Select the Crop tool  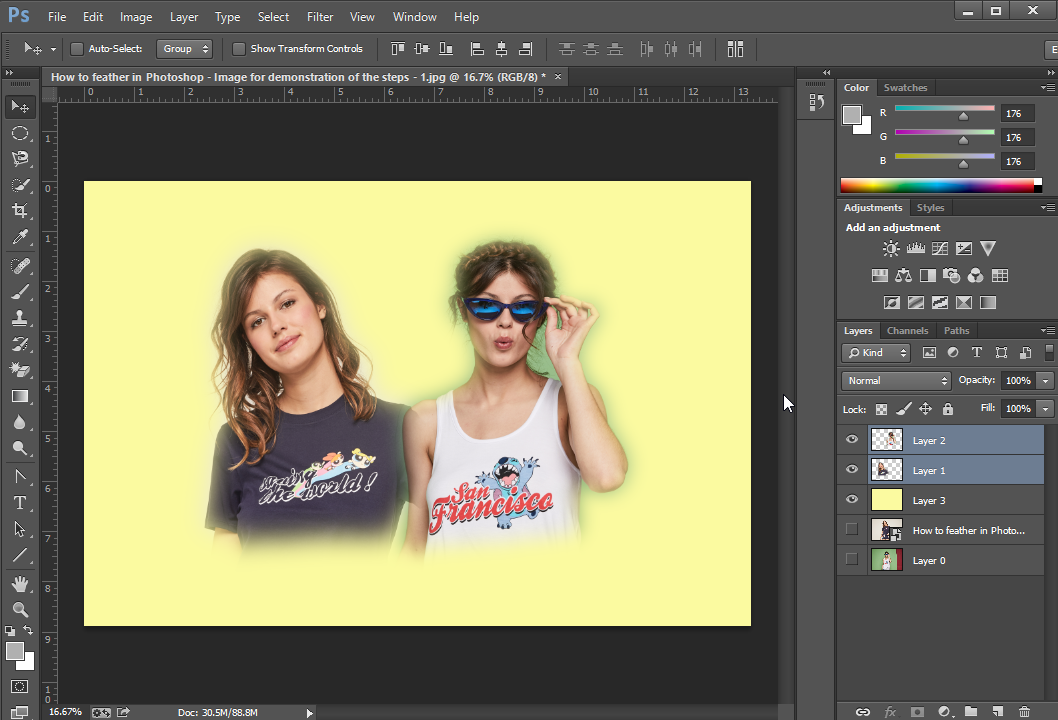[x=20, y=211]
